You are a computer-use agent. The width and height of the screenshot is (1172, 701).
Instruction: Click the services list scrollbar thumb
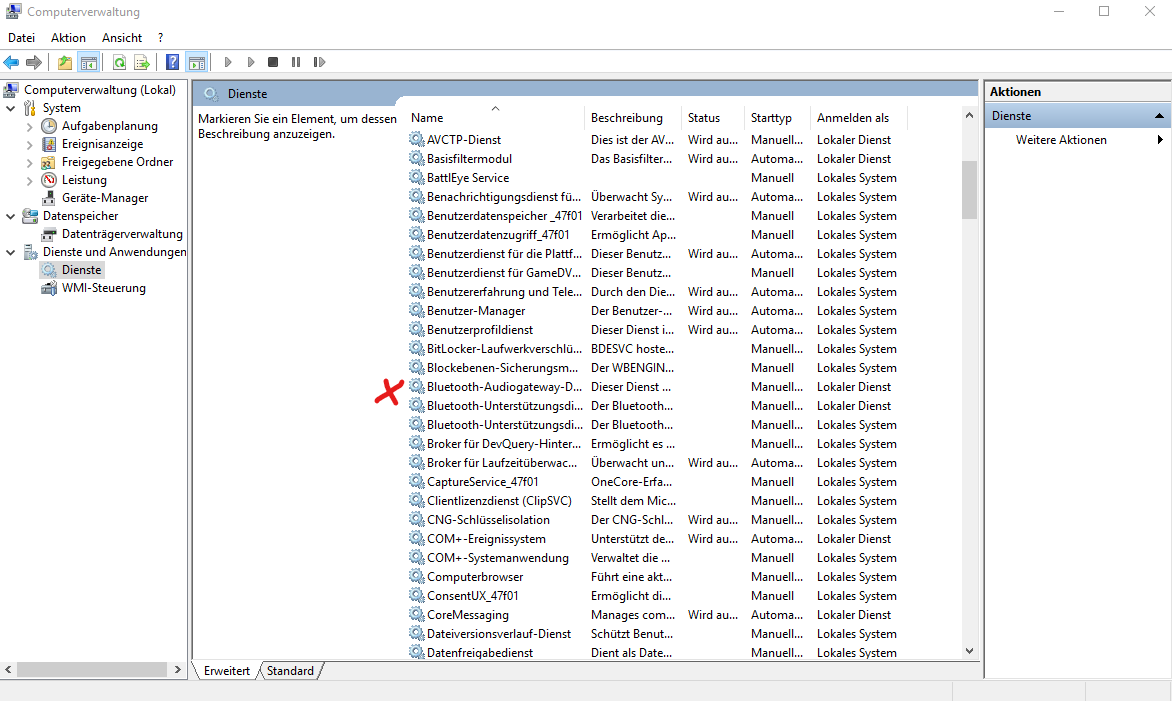(x=969, y=190)
